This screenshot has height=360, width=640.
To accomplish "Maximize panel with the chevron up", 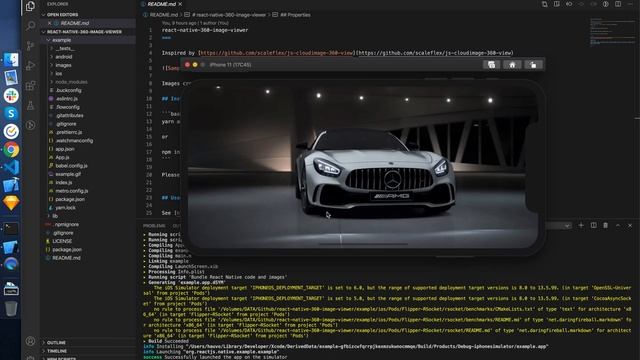I will pyautogui.click(x=618, y=225).
